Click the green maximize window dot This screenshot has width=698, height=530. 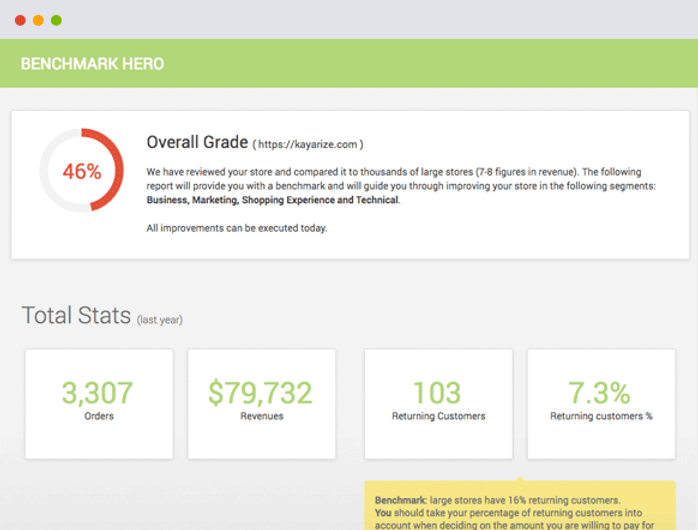(56, 20)
